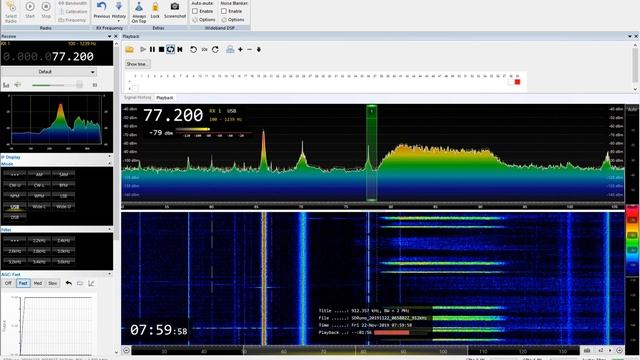The height and width of the screenshot is (360, 640).
Task: Set AGC to Off
Action: click(x=8, y=283)
